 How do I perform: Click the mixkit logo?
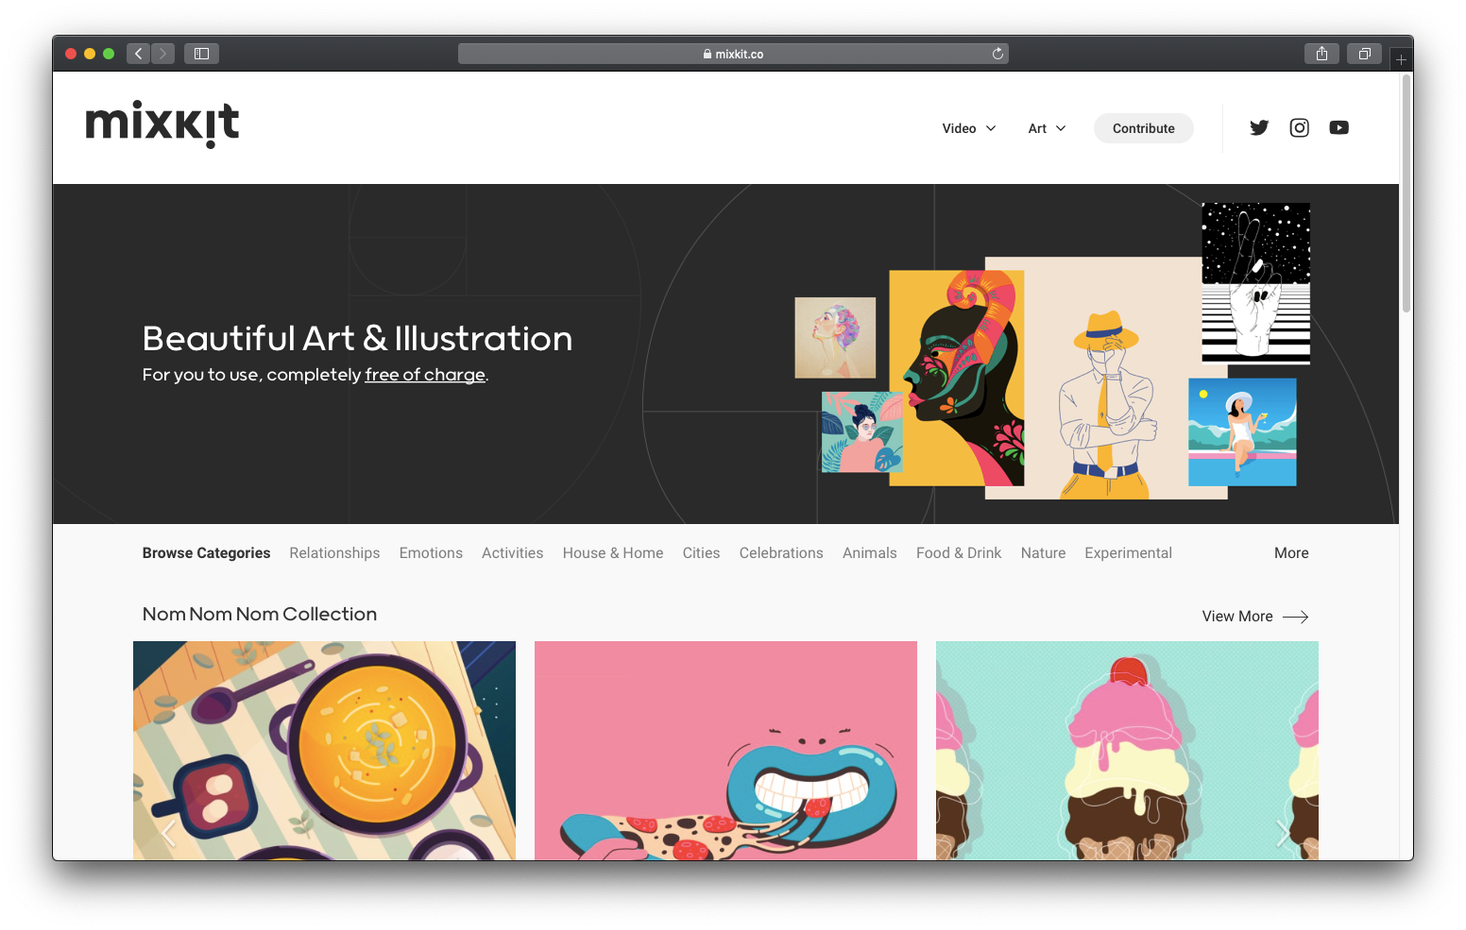pyautogui.click(x=163, y=124)
